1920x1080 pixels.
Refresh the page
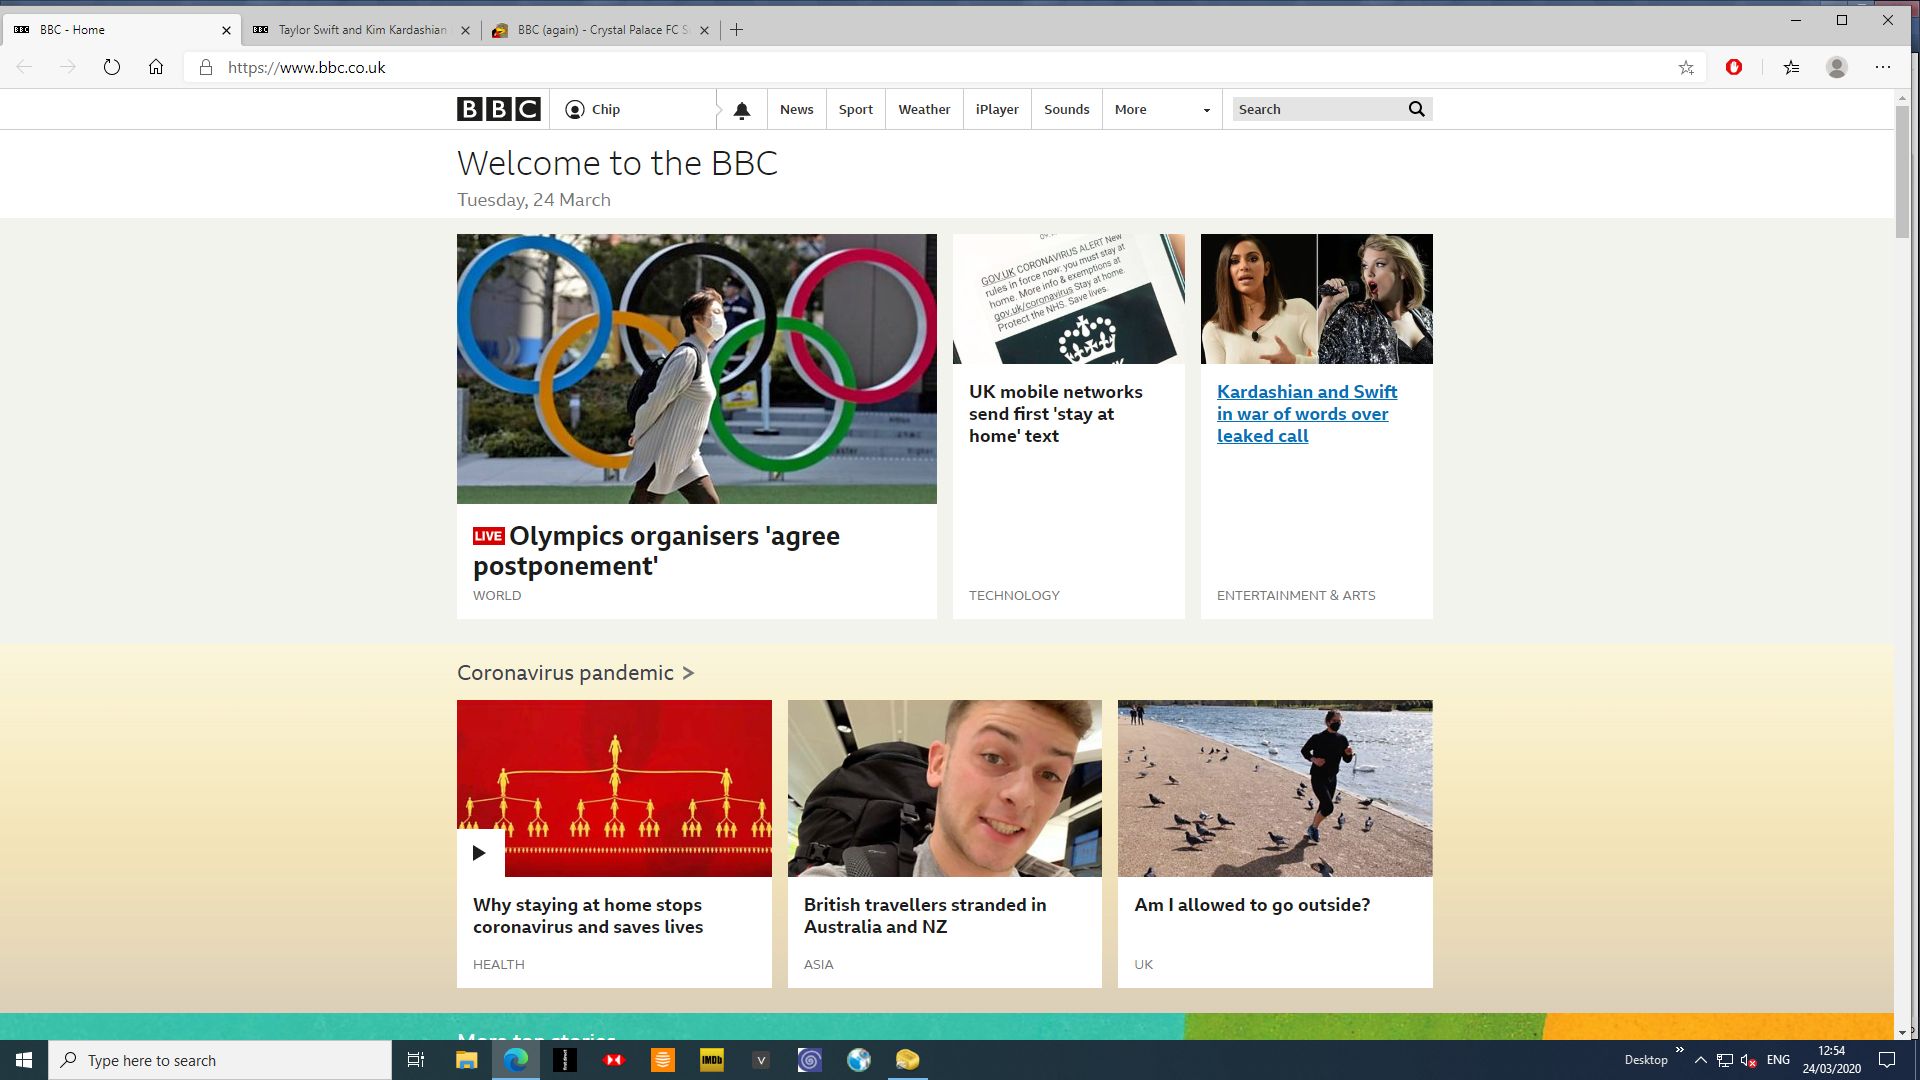pos(112,67)
